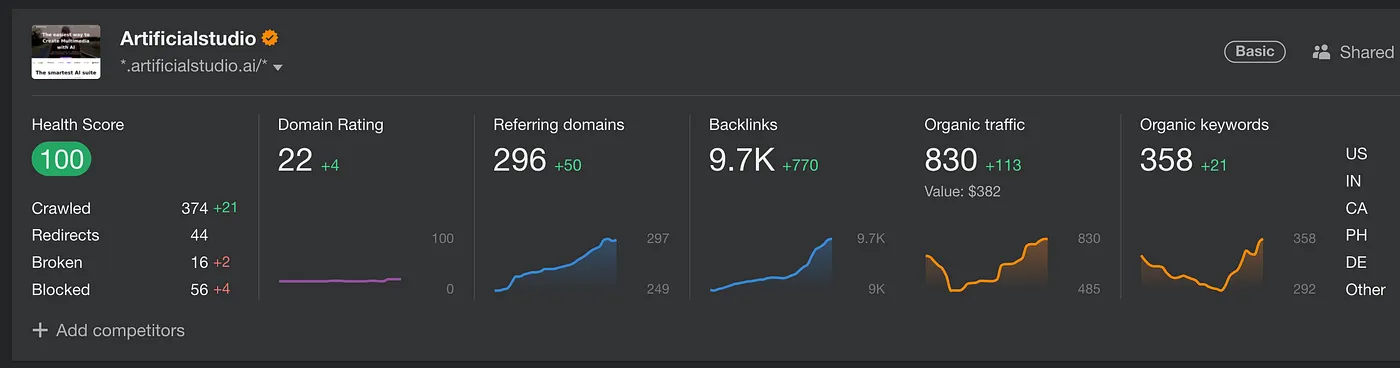Click the plus icon for adding competitors
This screenshot has height=368, width=1400.
40,330
